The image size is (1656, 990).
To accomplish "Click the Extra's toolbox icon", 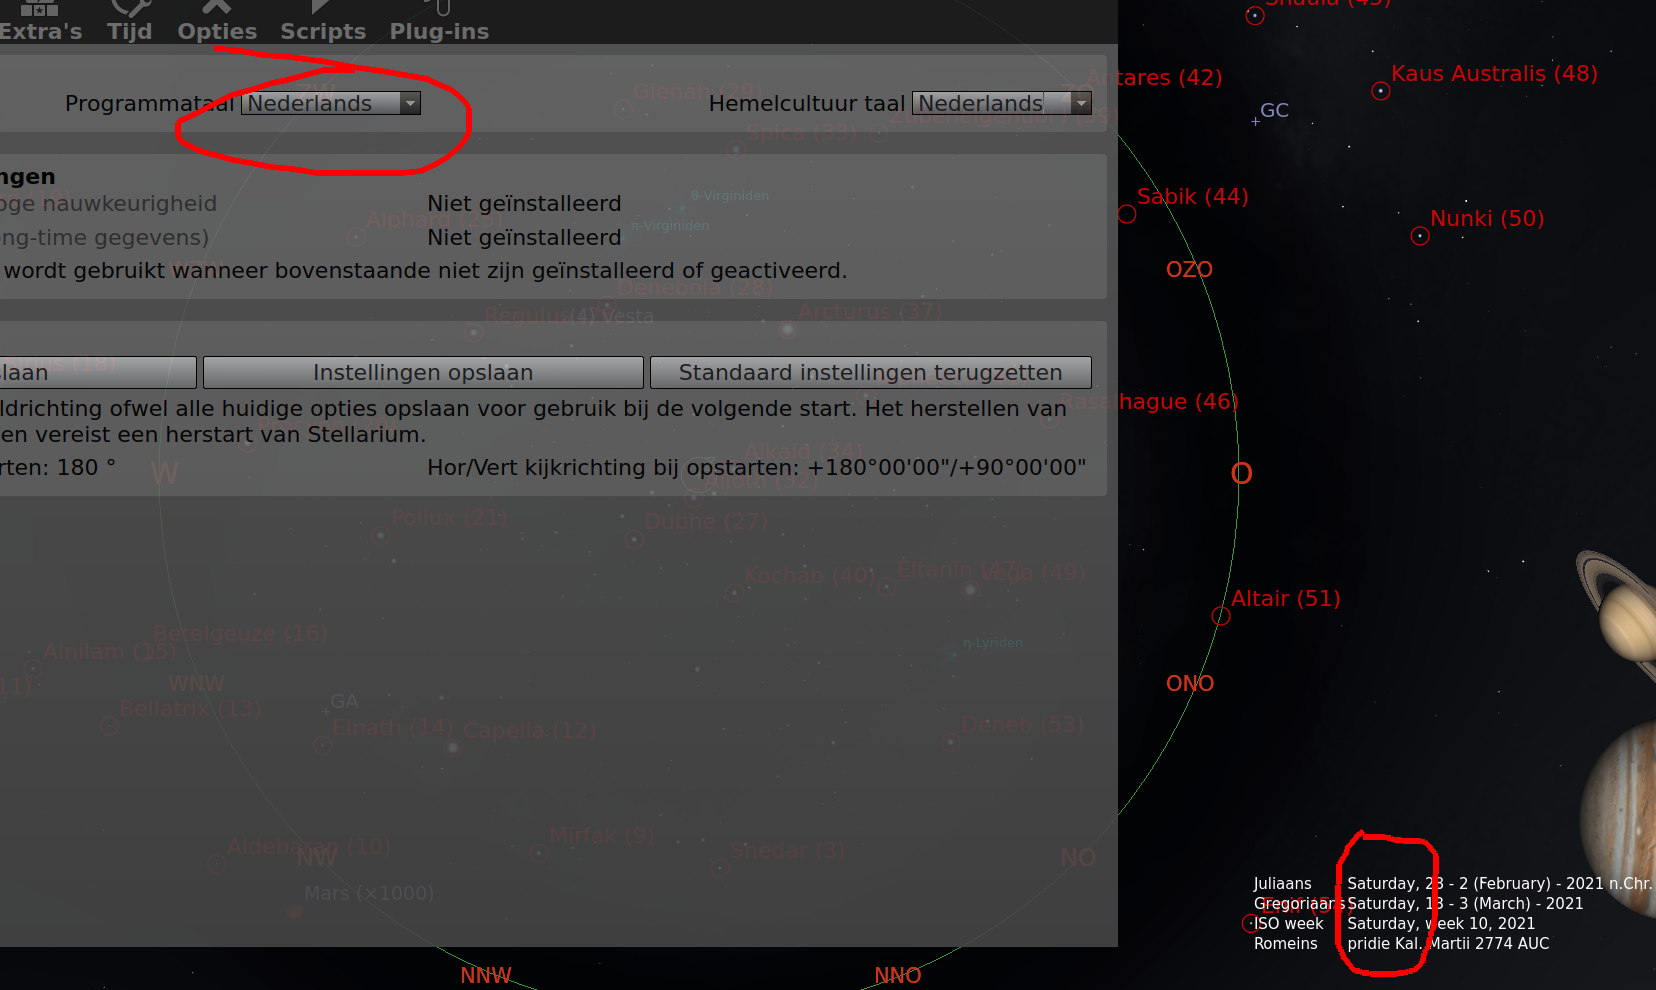I will pyautogui.click(x=38, y=10).
